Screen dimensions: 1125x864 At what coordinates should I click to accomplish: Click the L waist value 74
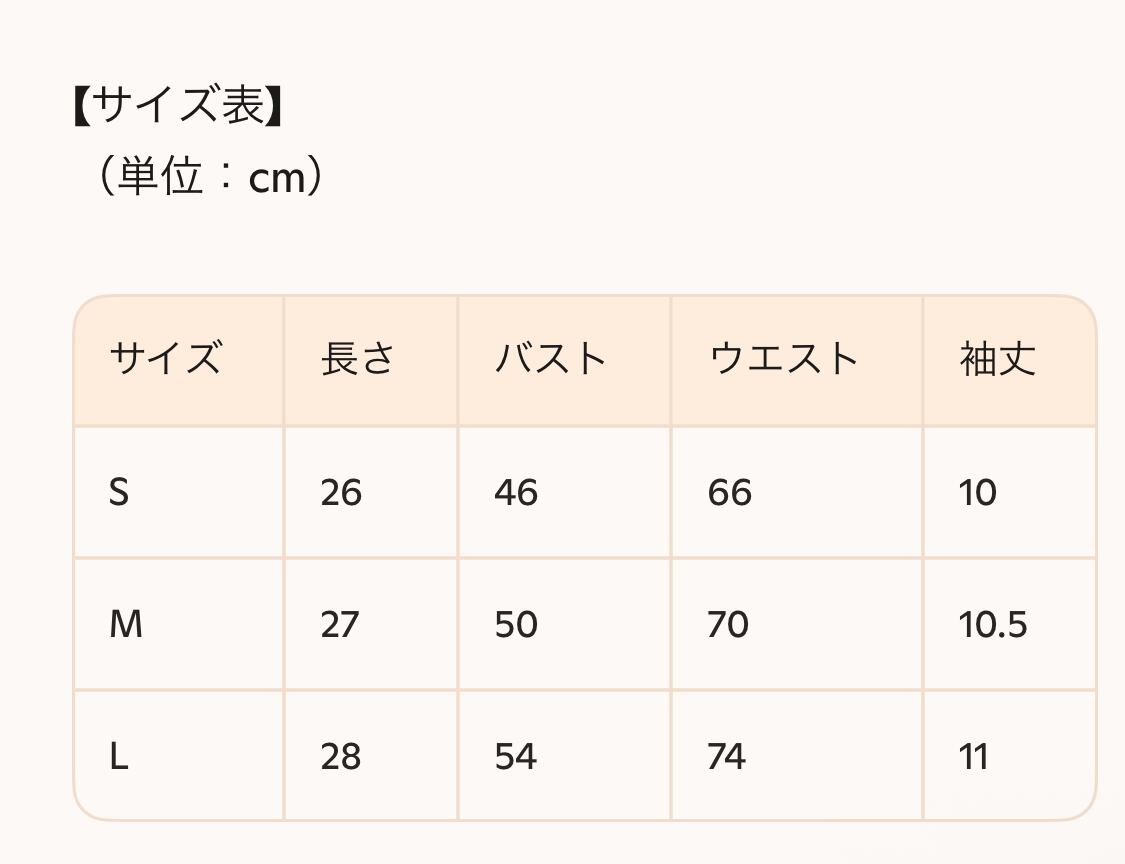pyautogui.click(x=727, y=757)
